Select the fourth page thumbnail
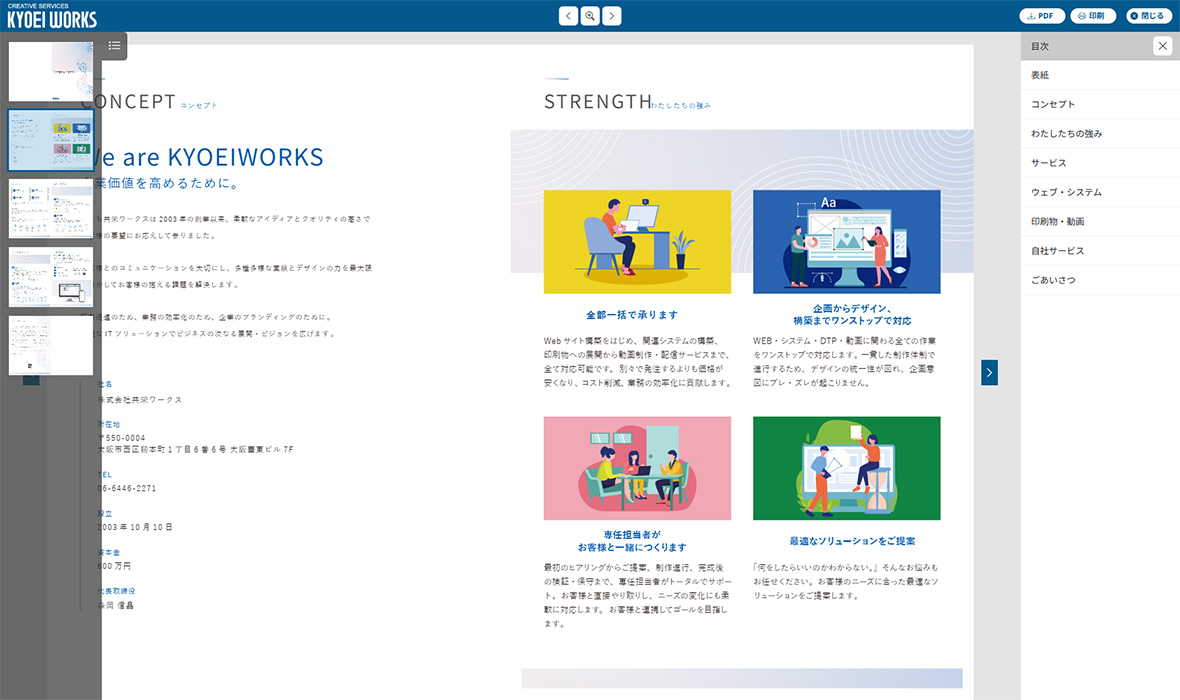This screenshot has width=1180, height=700. pyautogui.click(x=51, y=277)
